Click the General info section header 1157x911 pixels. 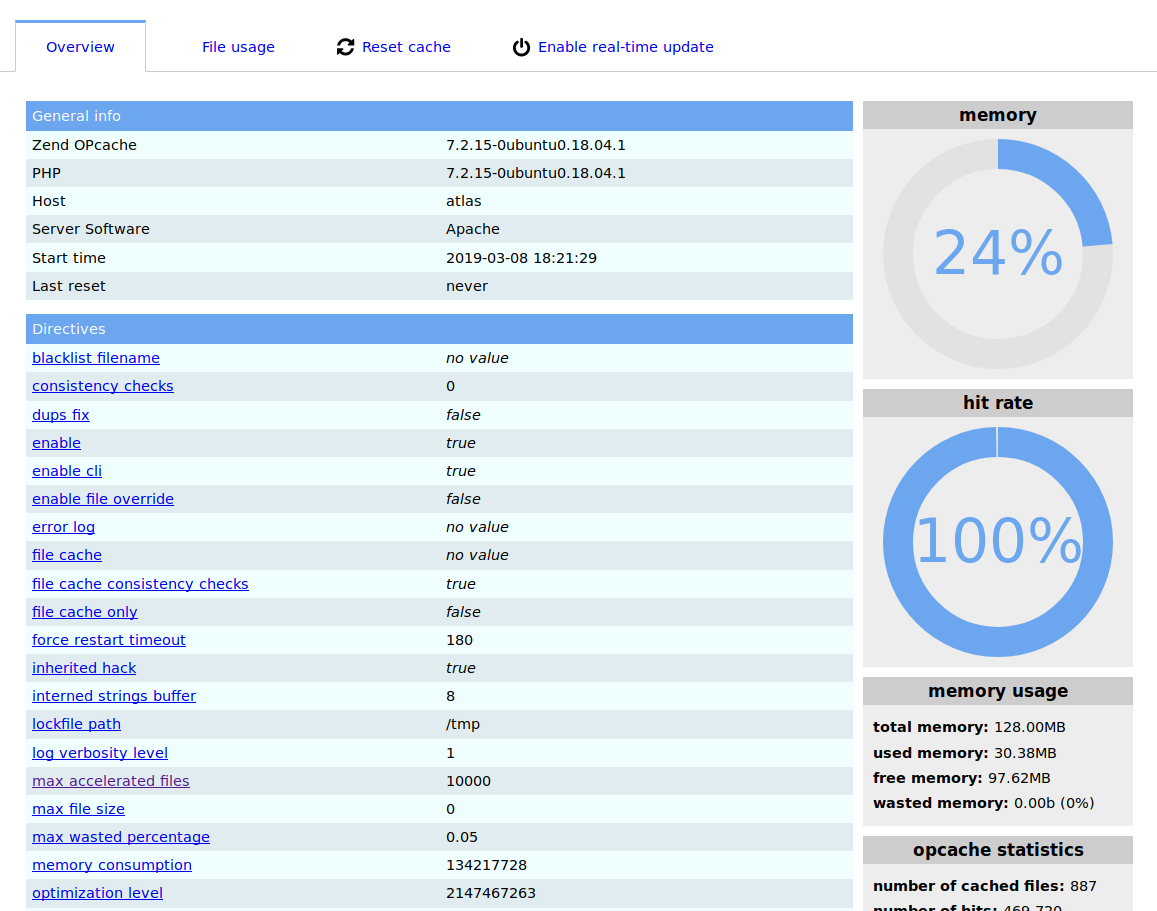click(x=439, y=116)
